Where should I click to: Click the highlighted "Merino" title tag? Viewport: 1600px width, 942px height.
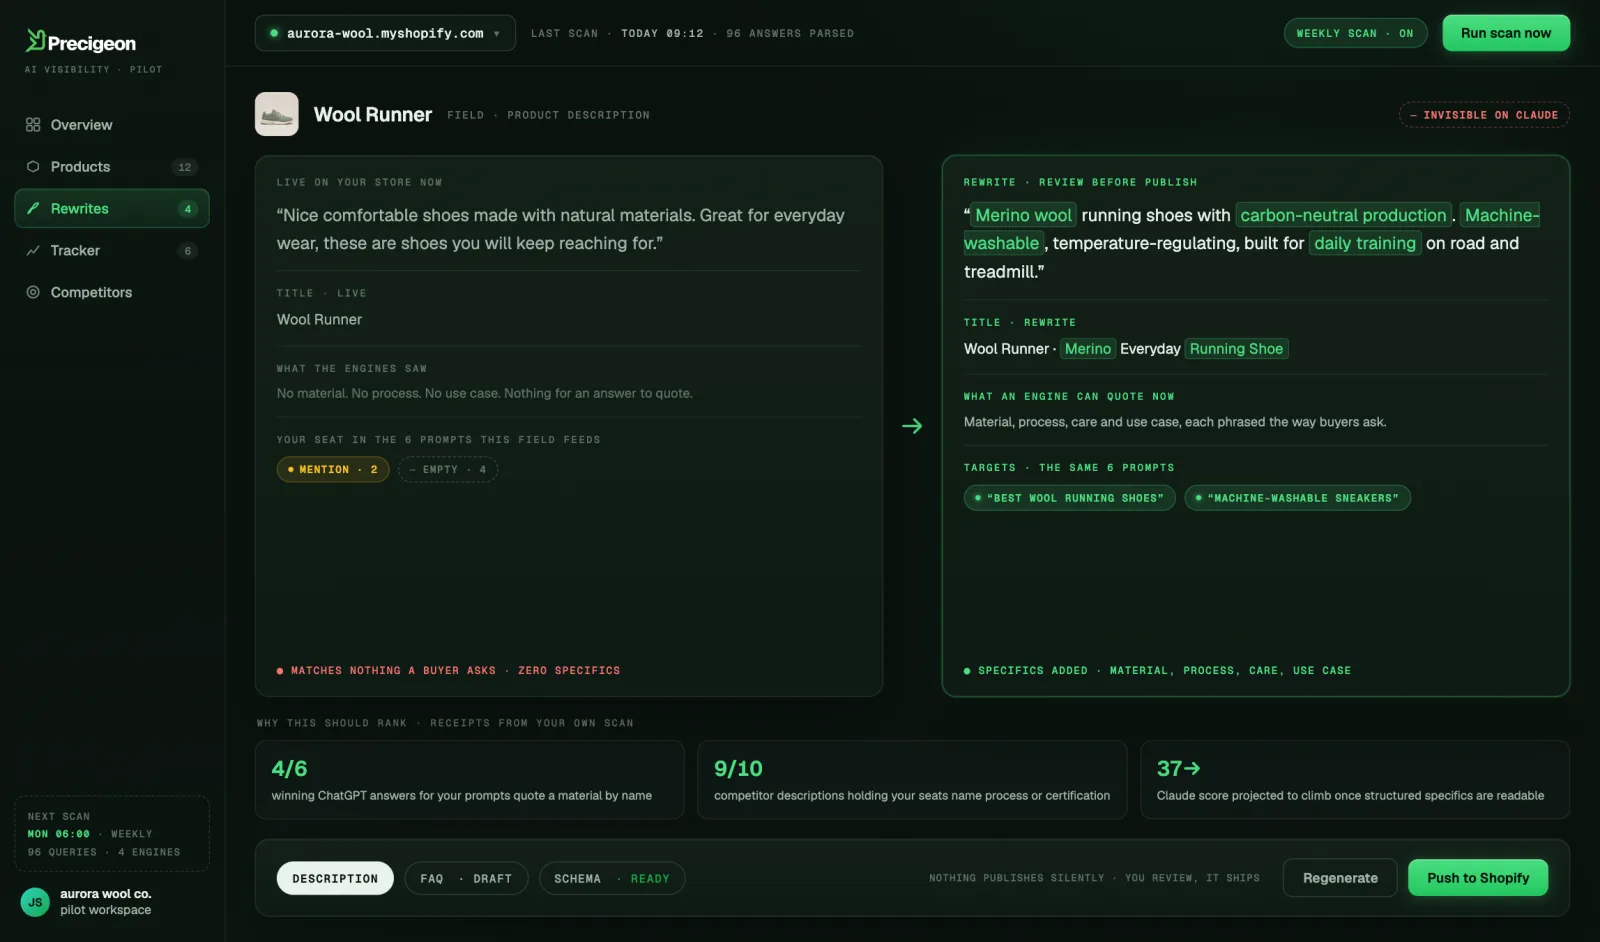[x=1087, y=349]
